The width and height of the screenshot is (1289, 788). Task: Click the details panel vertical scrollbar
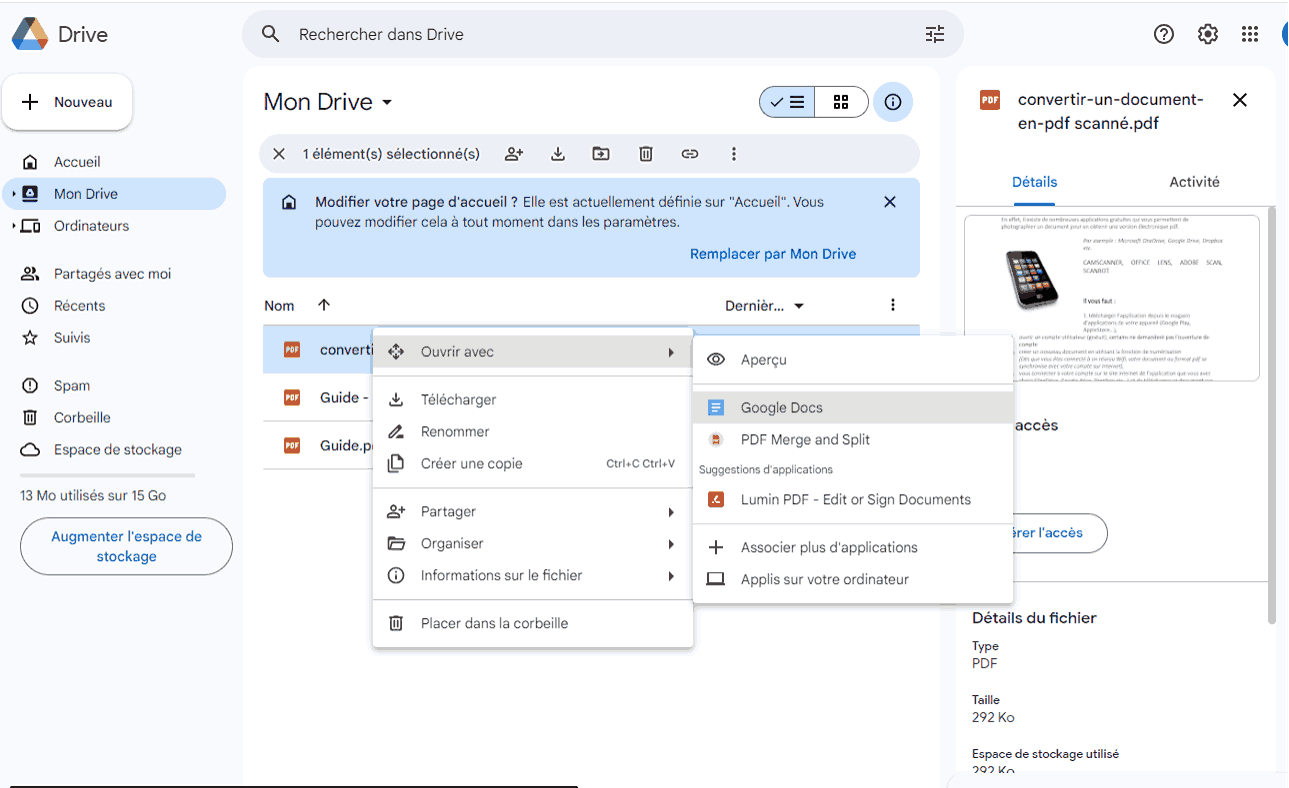coord(1272,415)
